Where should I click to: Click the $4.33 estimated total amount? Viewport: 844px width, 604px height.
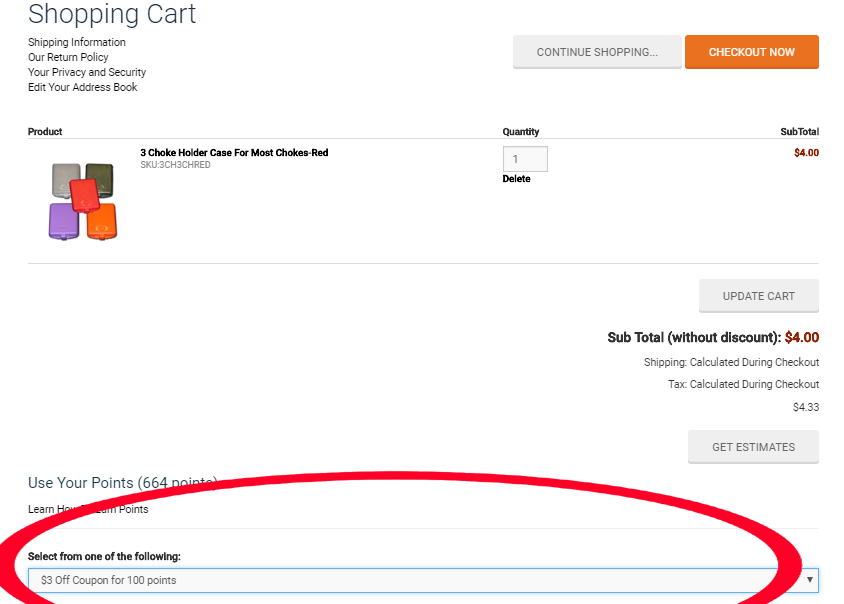pos(805,407)
